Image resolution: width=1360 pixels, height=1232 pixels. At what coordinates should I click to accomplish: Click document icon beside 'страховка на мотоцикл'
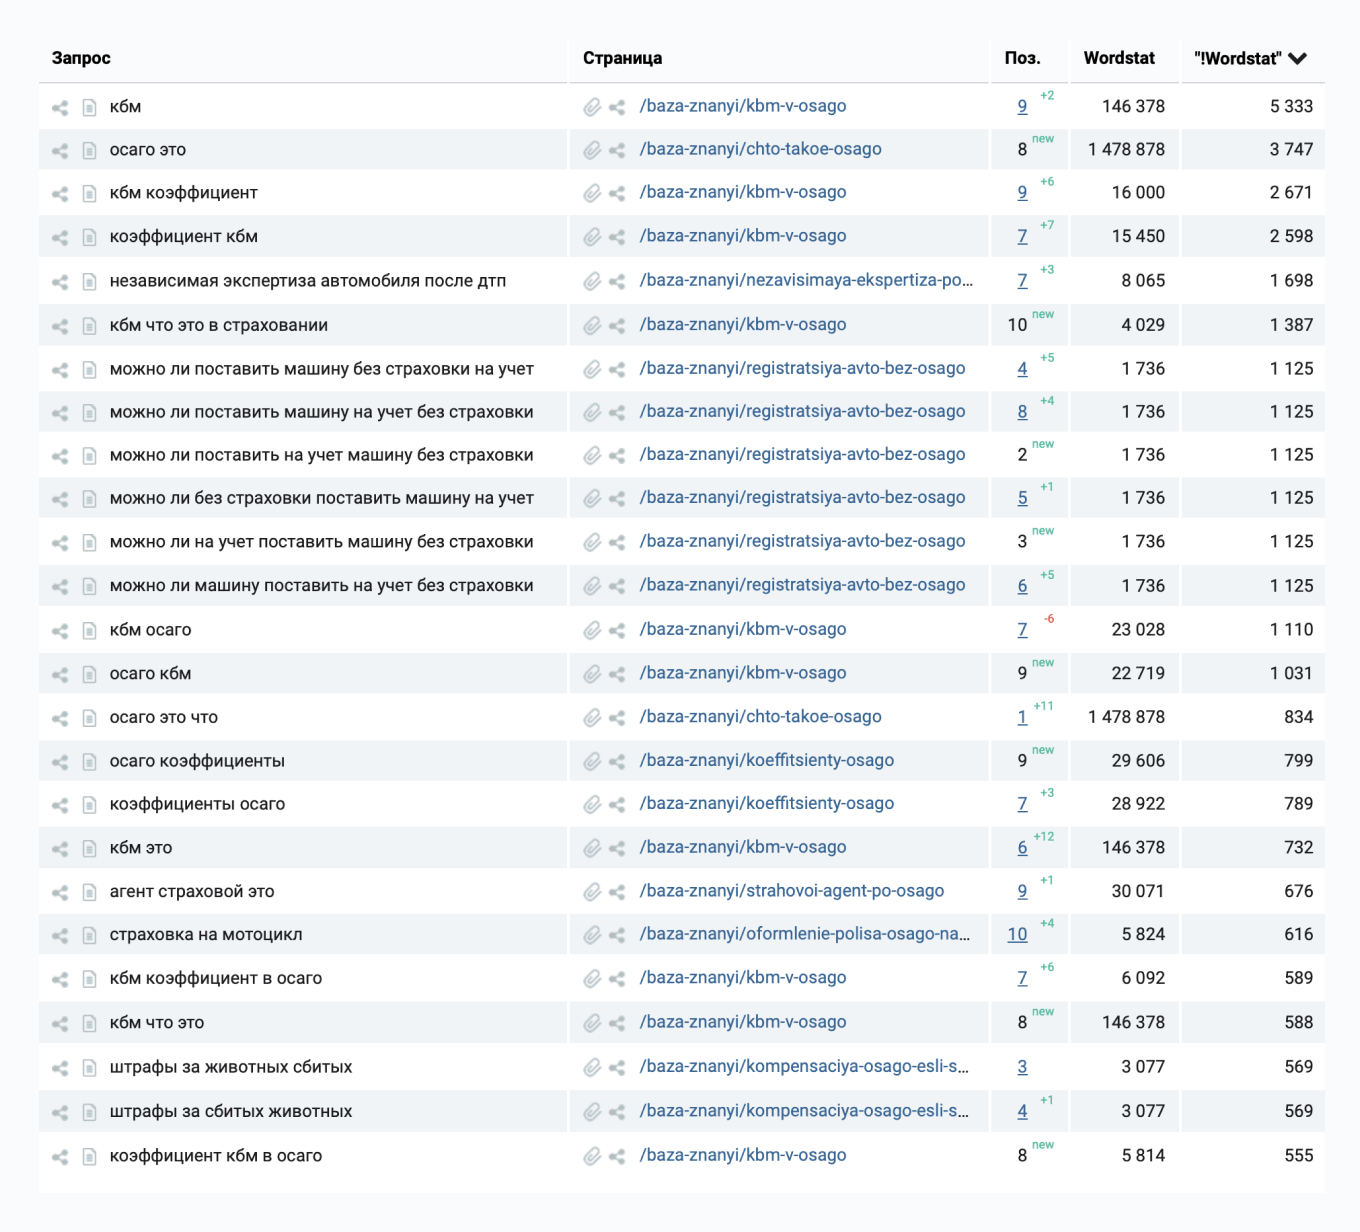click(89, 935)
